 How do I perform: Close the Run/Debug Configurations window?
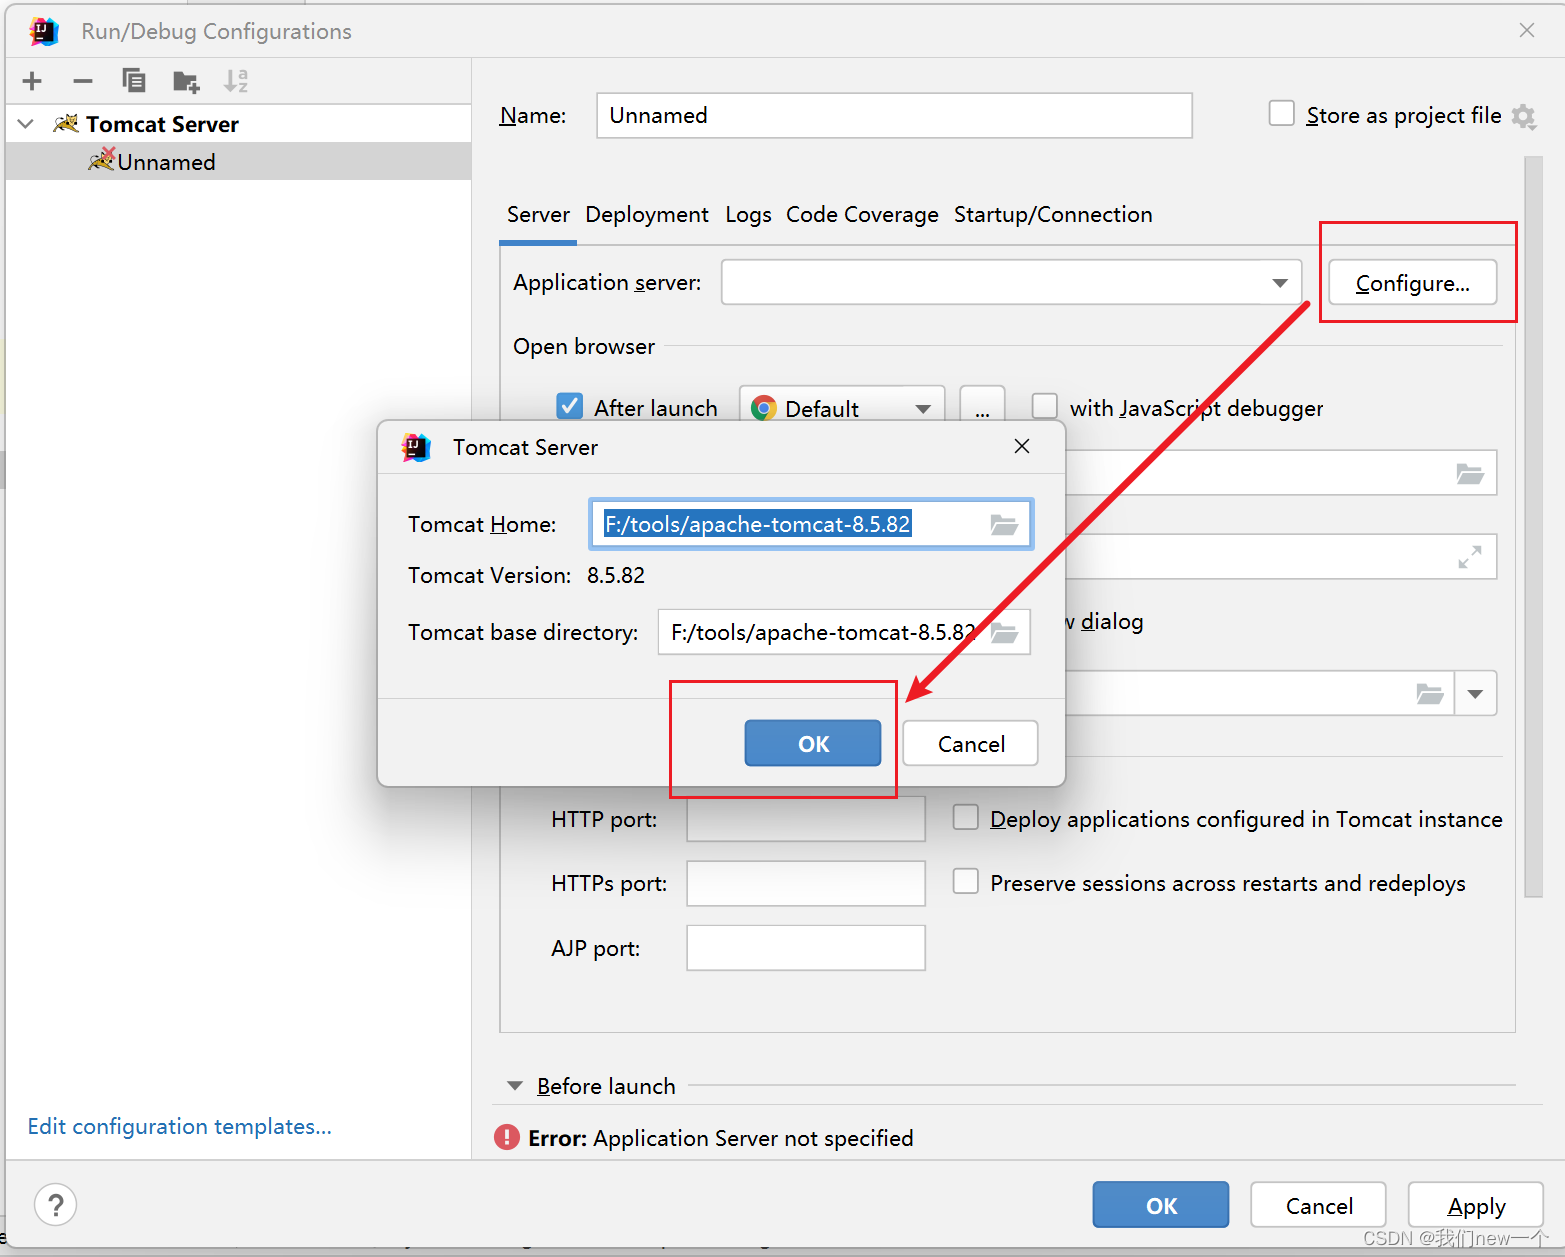pos(1527,30)
